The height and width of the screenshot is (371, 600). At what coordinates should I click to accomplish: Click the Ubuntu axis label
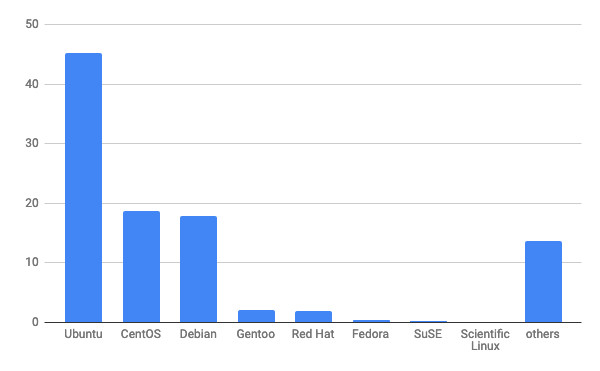click(x=83, y=334)
